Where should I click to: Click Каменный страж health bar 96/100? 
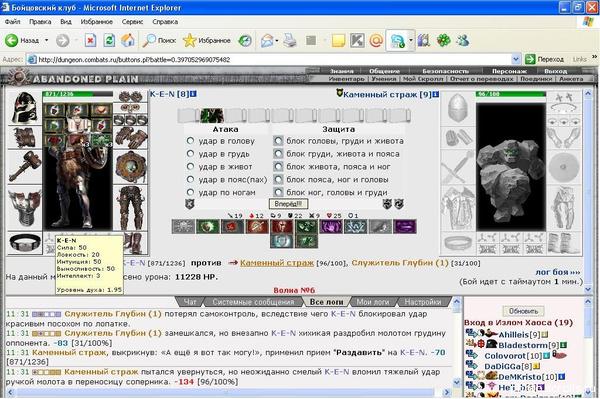coord(510,94)
